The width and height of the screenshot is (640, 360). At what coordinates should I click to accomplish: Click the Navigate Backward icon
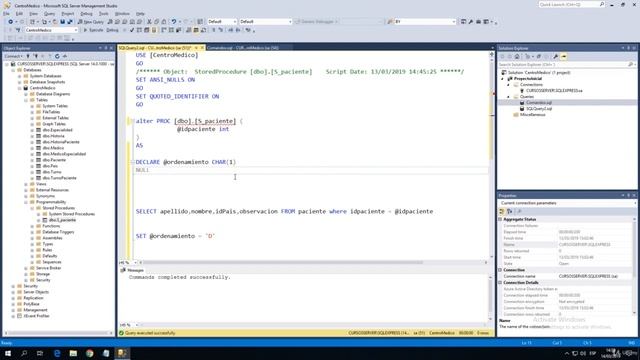pyautogui.click(x=10, y=22)
